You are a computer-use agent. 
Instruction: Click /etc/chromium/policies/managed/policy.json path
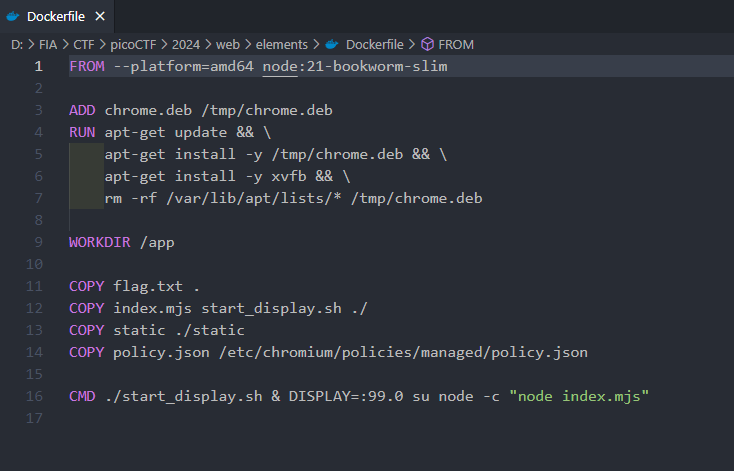click(404, 353)
